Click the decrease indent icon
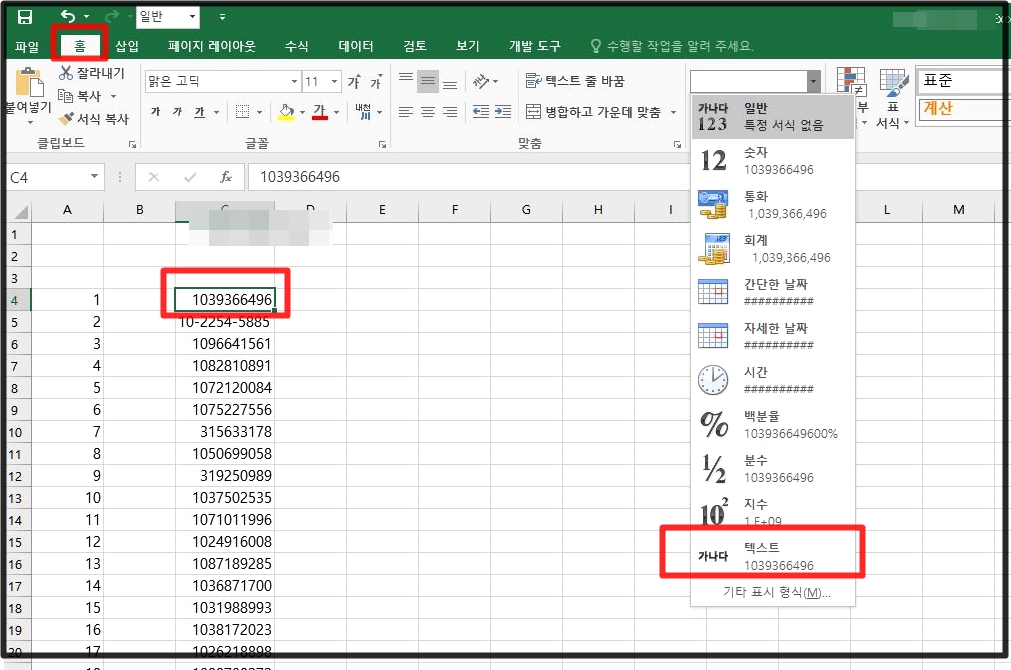The height and width of the screenshot is (670, 1011). point(481,112)
